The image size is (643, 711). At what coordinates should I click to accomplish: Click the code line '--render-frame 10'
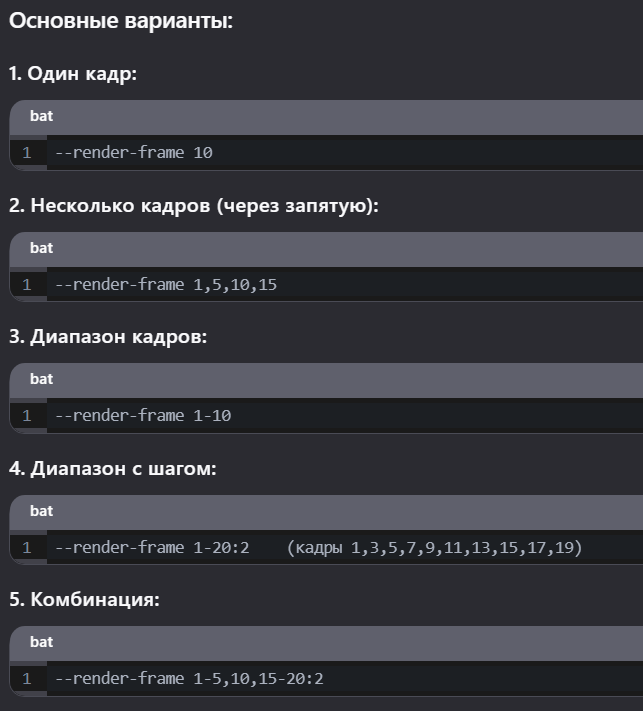pyautogui.click(x=133, y=153)
